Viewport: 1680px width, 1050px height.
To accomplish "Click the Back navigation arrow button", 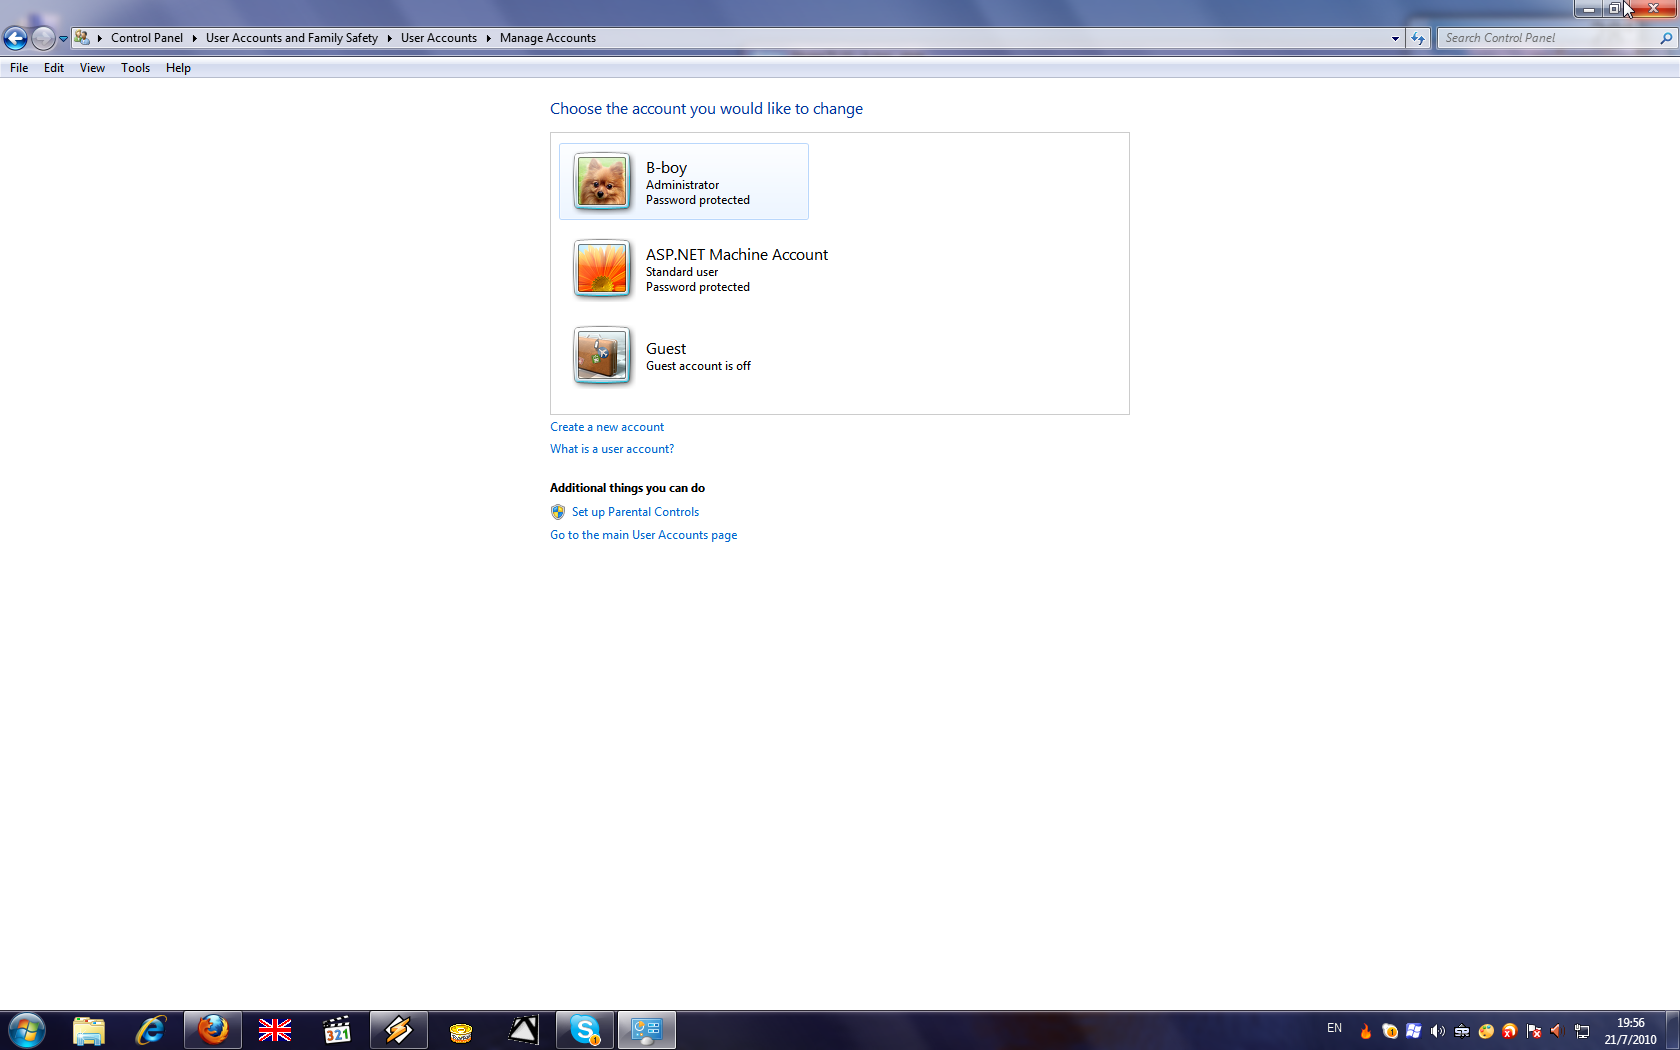I will click(x=15, y=38).
